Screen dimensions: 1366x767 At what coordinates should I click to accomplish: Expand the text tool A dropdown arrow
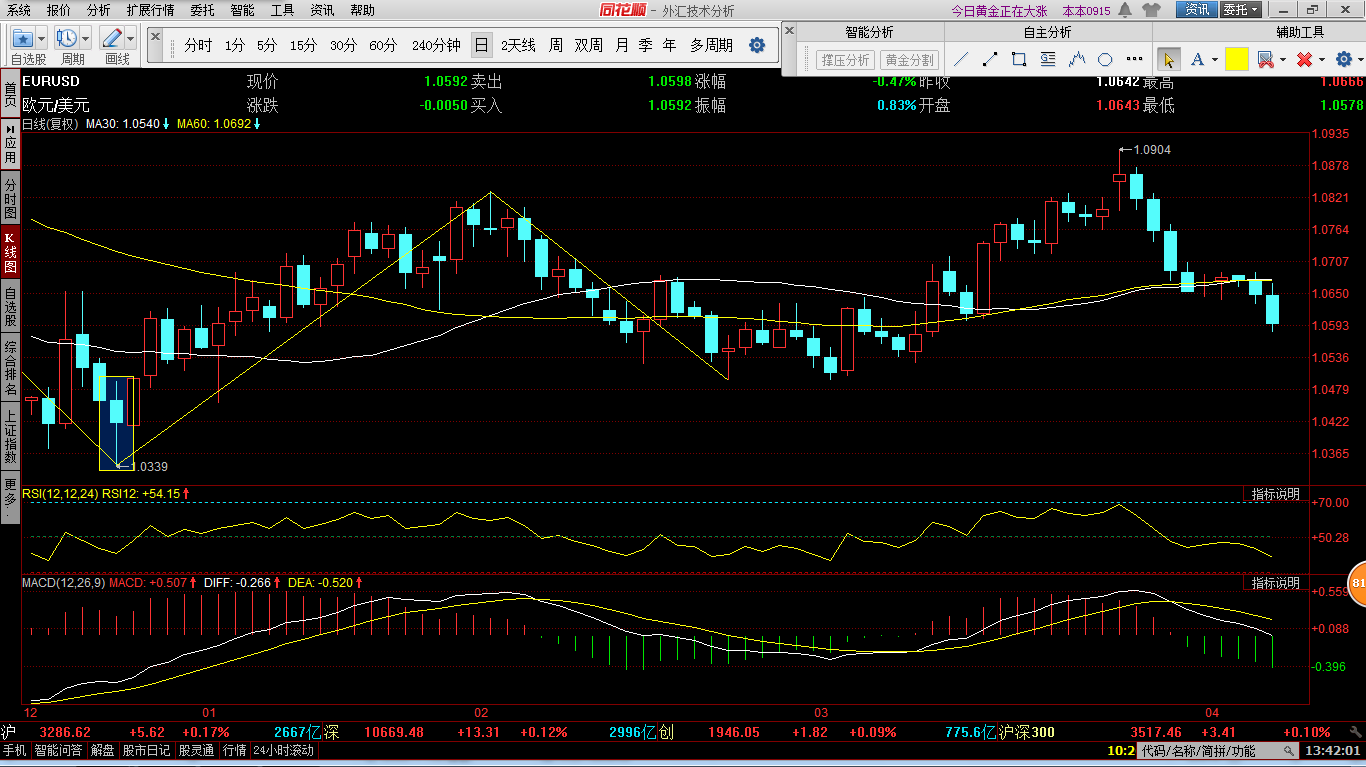click(1215, 60)
